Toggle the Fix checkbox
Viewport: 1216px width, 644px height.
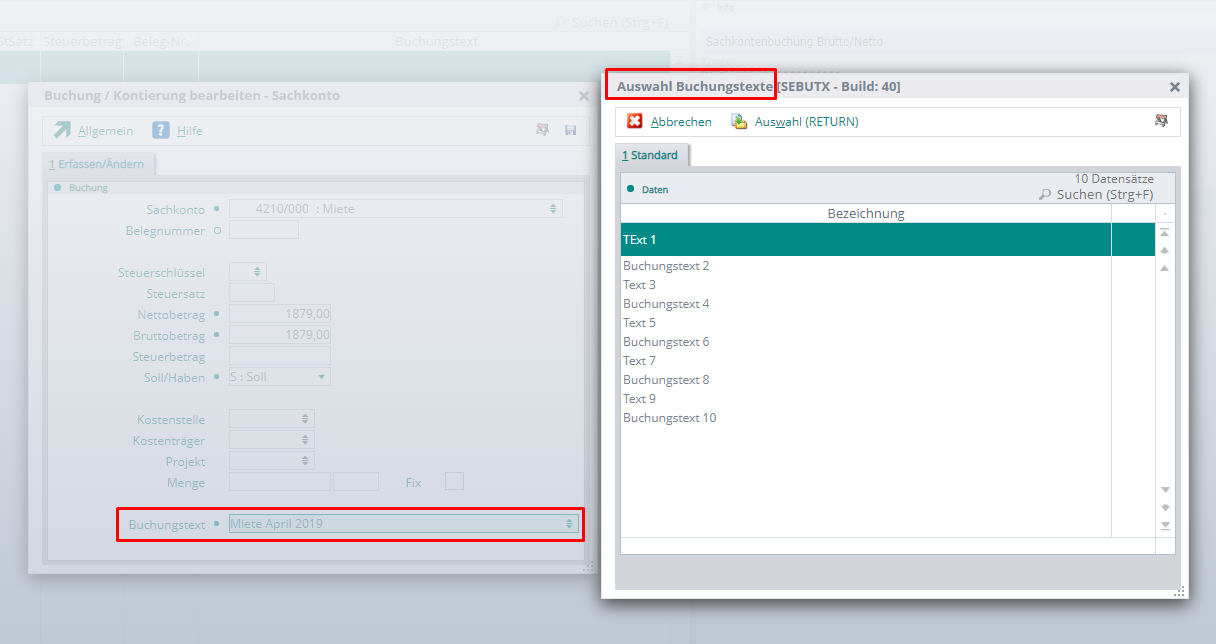click(x=454, y=482)
